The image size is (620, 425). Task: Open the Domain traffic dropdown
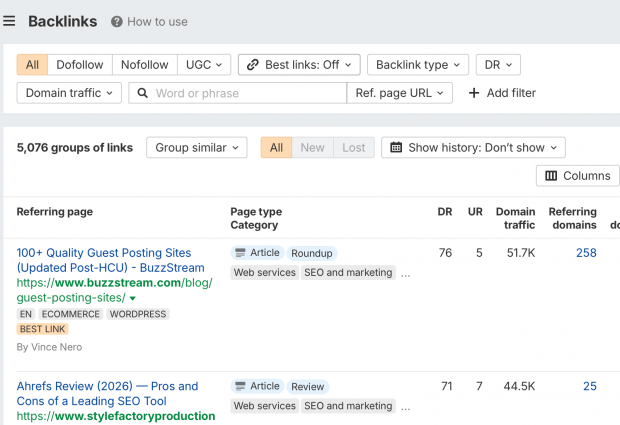[x=69, y=93]
